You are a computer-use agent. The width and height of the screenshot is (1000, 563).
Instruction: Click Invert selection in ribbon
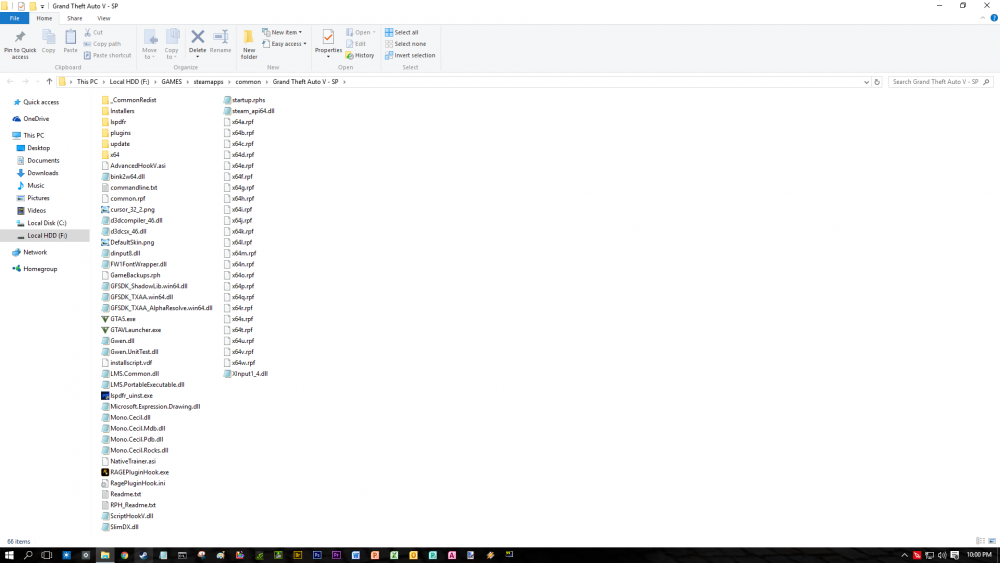(x=410, y=55)
